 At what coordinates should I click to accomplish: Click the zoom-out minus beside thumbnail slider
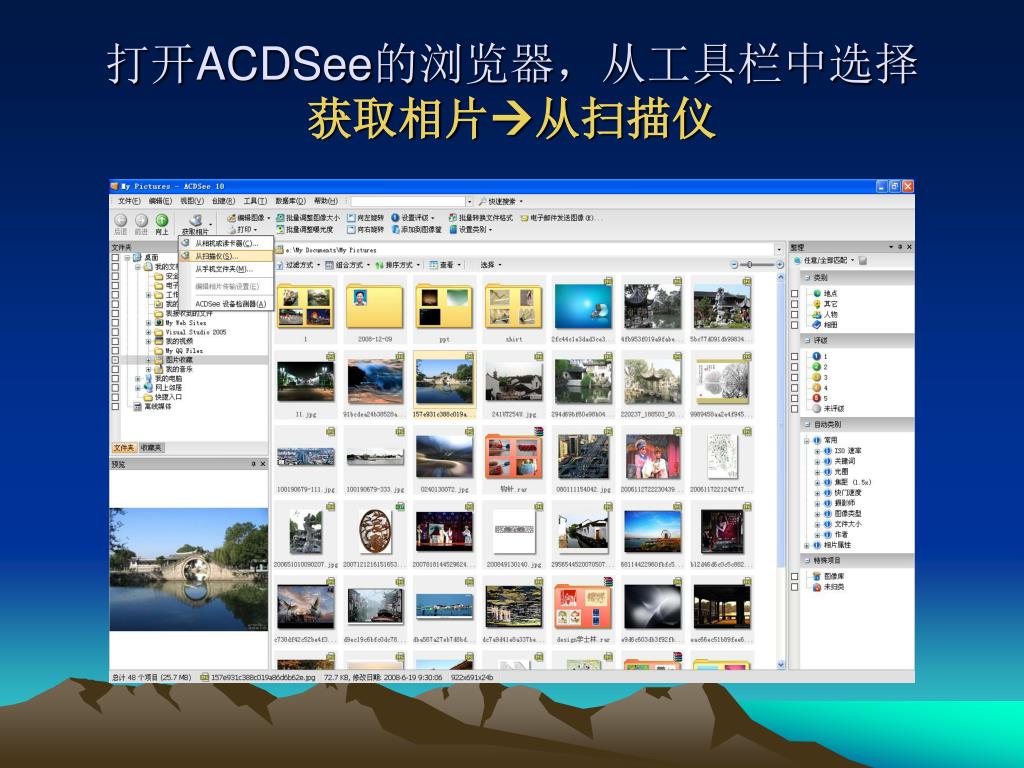coord(734,264)
